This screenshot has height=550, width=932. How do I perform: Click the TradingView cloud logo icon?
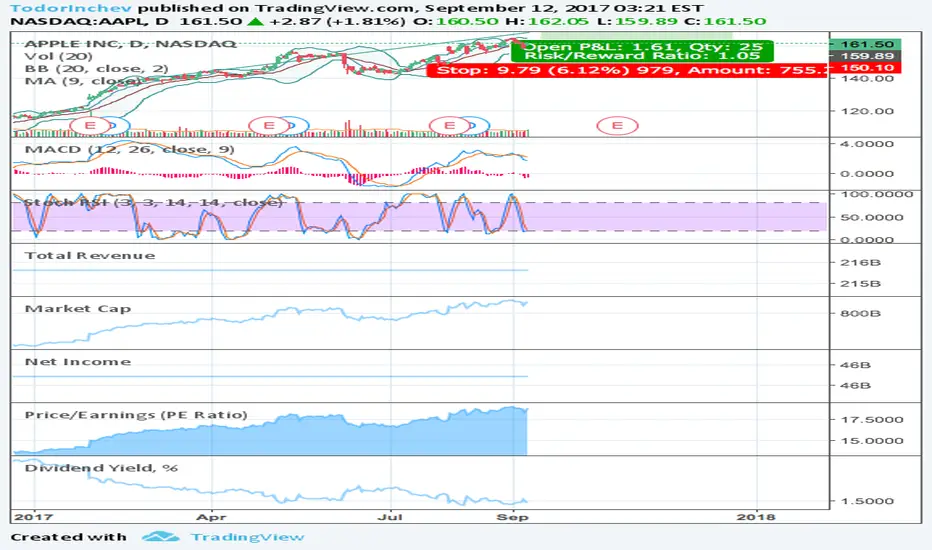(160, 537)
